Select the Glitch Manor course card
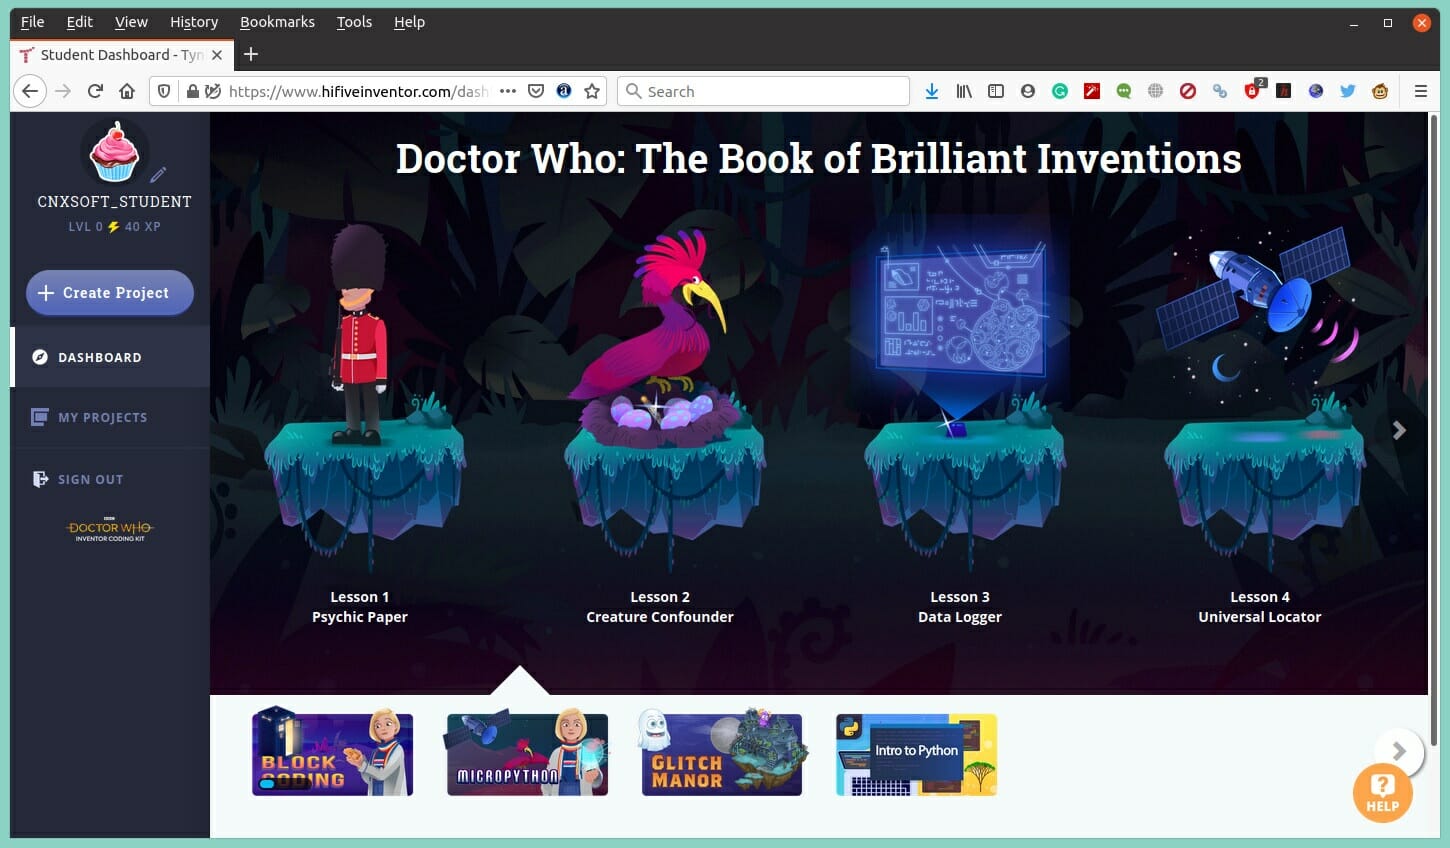Screen dimensions: 1450x848 coord(722,753)
